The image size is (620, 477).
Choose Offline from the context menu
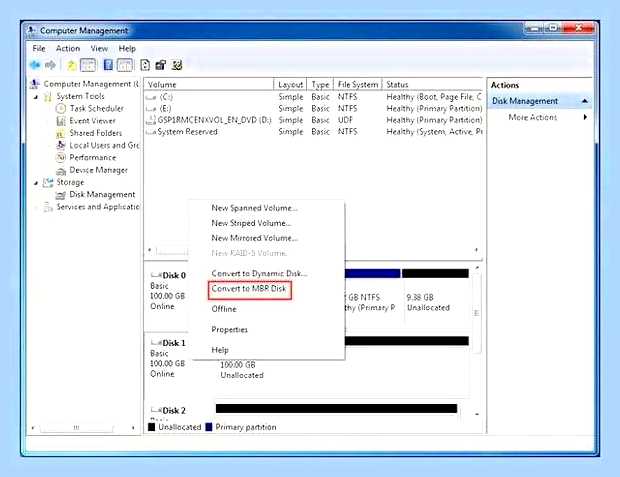[224, 309]
